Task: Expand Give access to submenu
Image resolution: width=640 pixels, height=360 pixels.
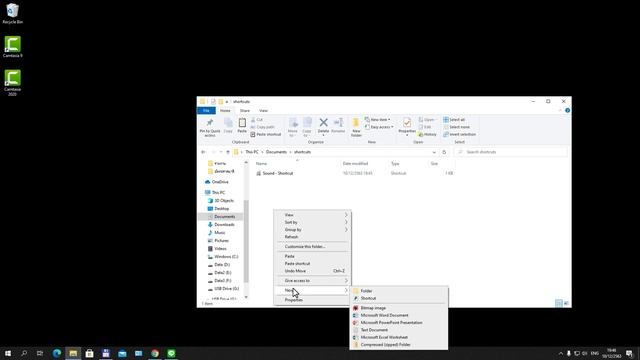Action: pyautogui.click(x=313, y=281)
